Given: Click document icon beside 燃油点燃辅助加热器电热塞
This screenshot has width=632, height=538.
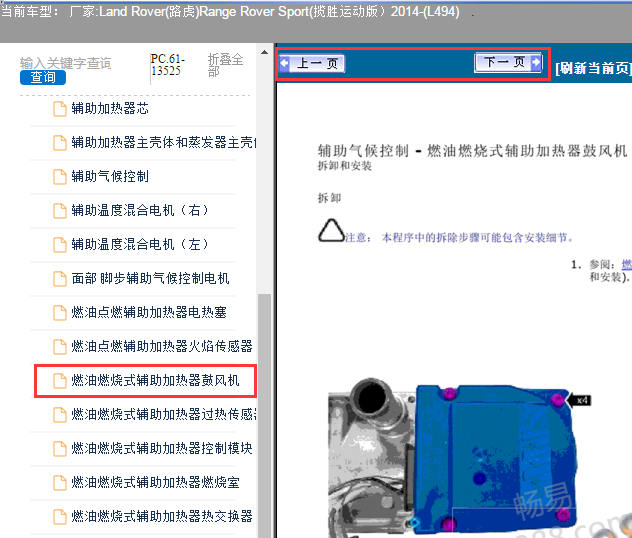Looking at the screenshot, I should [60, 312].
